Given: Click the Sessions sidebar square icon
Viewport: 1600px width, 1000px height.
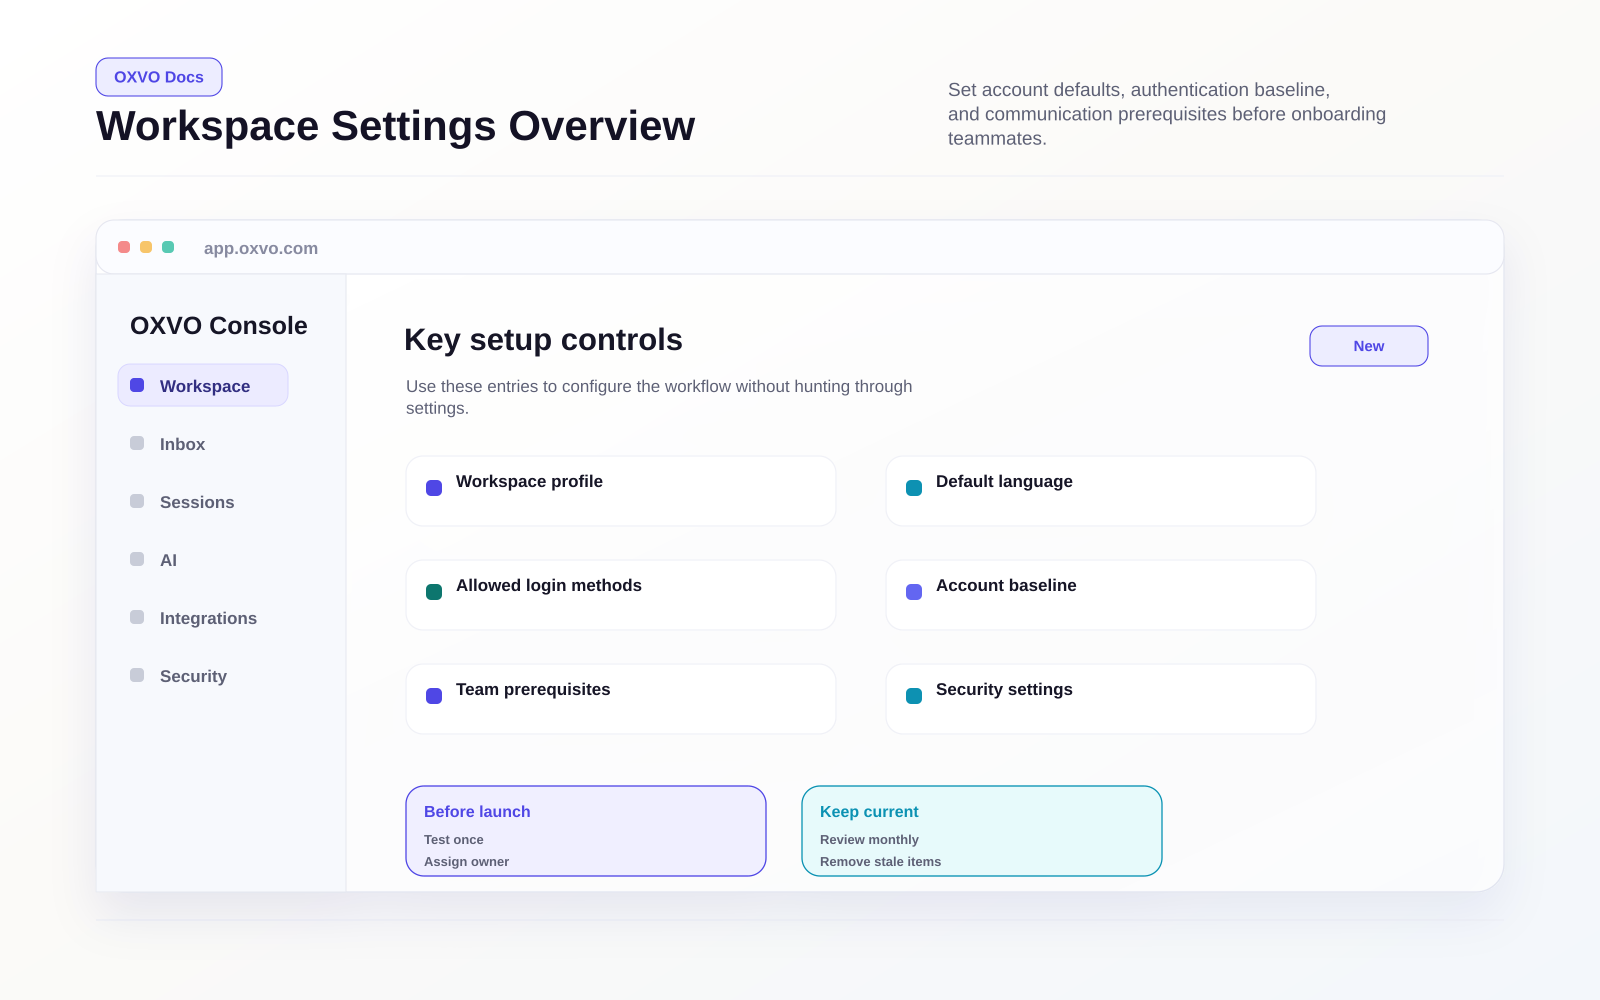Looking at the screenshot, I should tap(137, 501).
